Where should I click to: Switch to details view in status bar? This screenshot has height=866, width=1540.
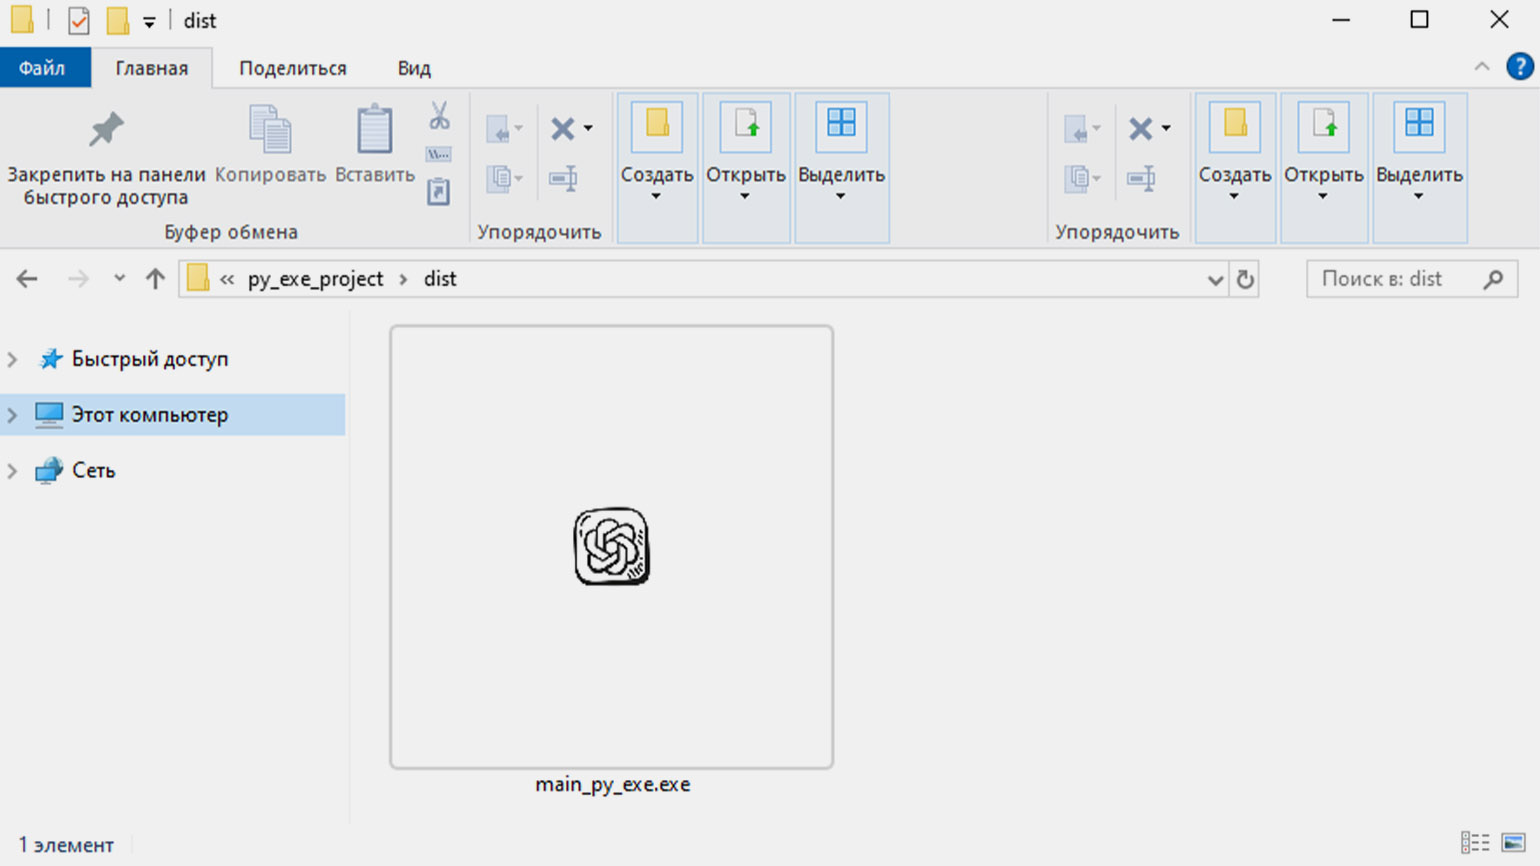(x=1475, y=842)
